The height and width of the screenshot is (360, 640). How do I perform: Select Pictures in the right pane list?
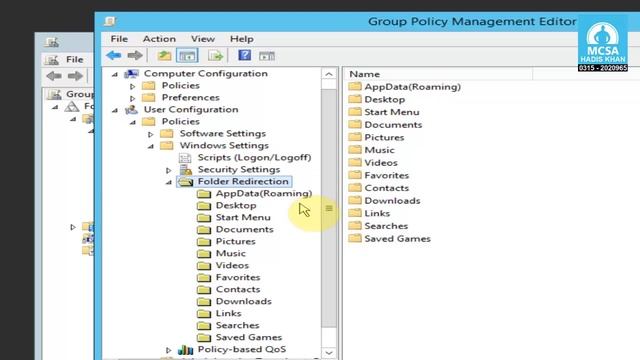pyautogui.click(x=384, y=137)
